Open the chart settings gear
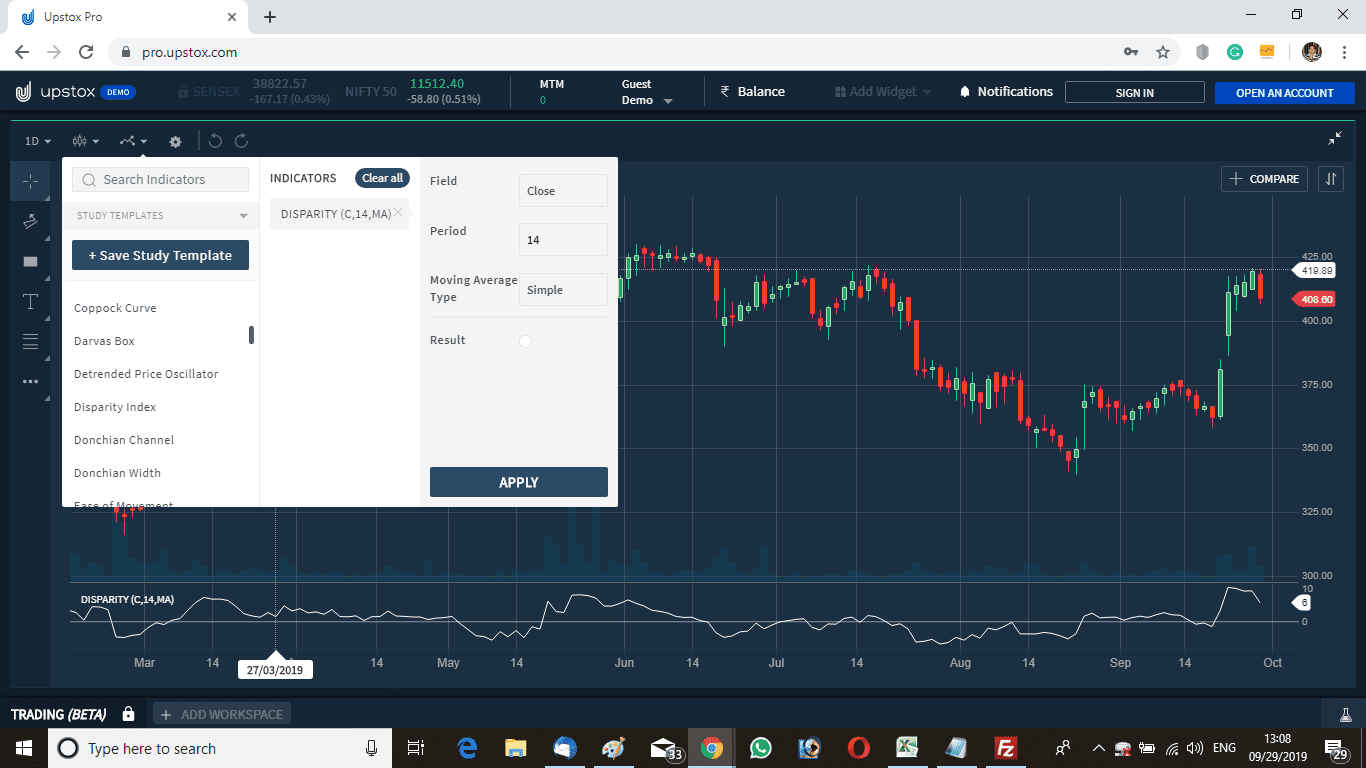Image resolution: width=1366 pixels, height=768 pixels. pyautogui.click(x=175, y=141)
